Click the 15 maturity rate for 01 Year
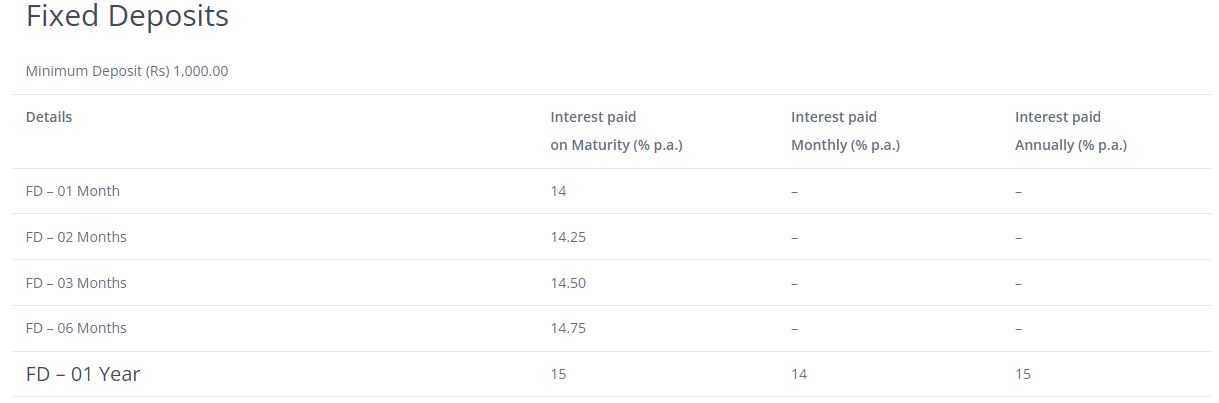This screenshot has height=403, width=1219. click(558, 374)
